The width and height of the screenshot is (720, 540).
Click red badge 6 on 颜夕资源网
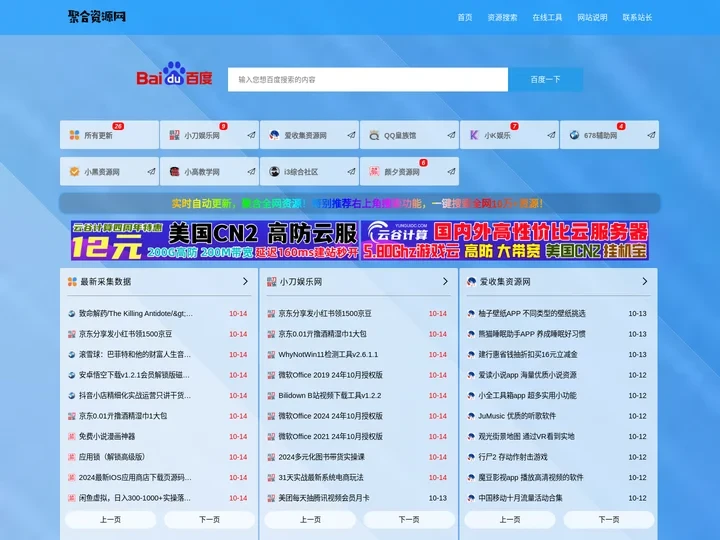tap(423, 163)
